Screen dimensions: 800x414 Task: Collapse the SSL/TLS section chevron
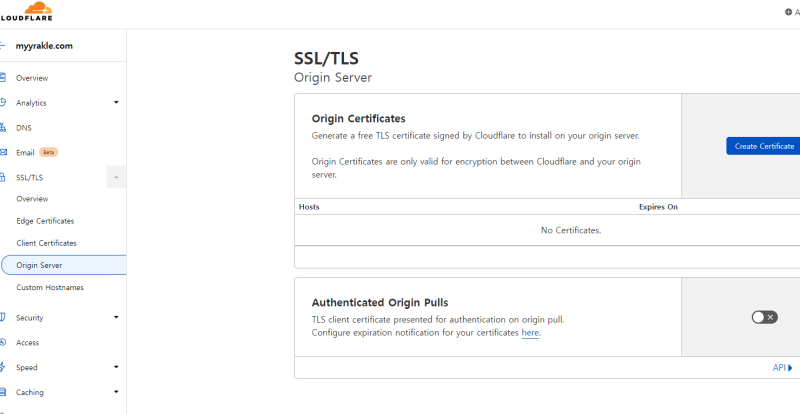tap(116, 178)
